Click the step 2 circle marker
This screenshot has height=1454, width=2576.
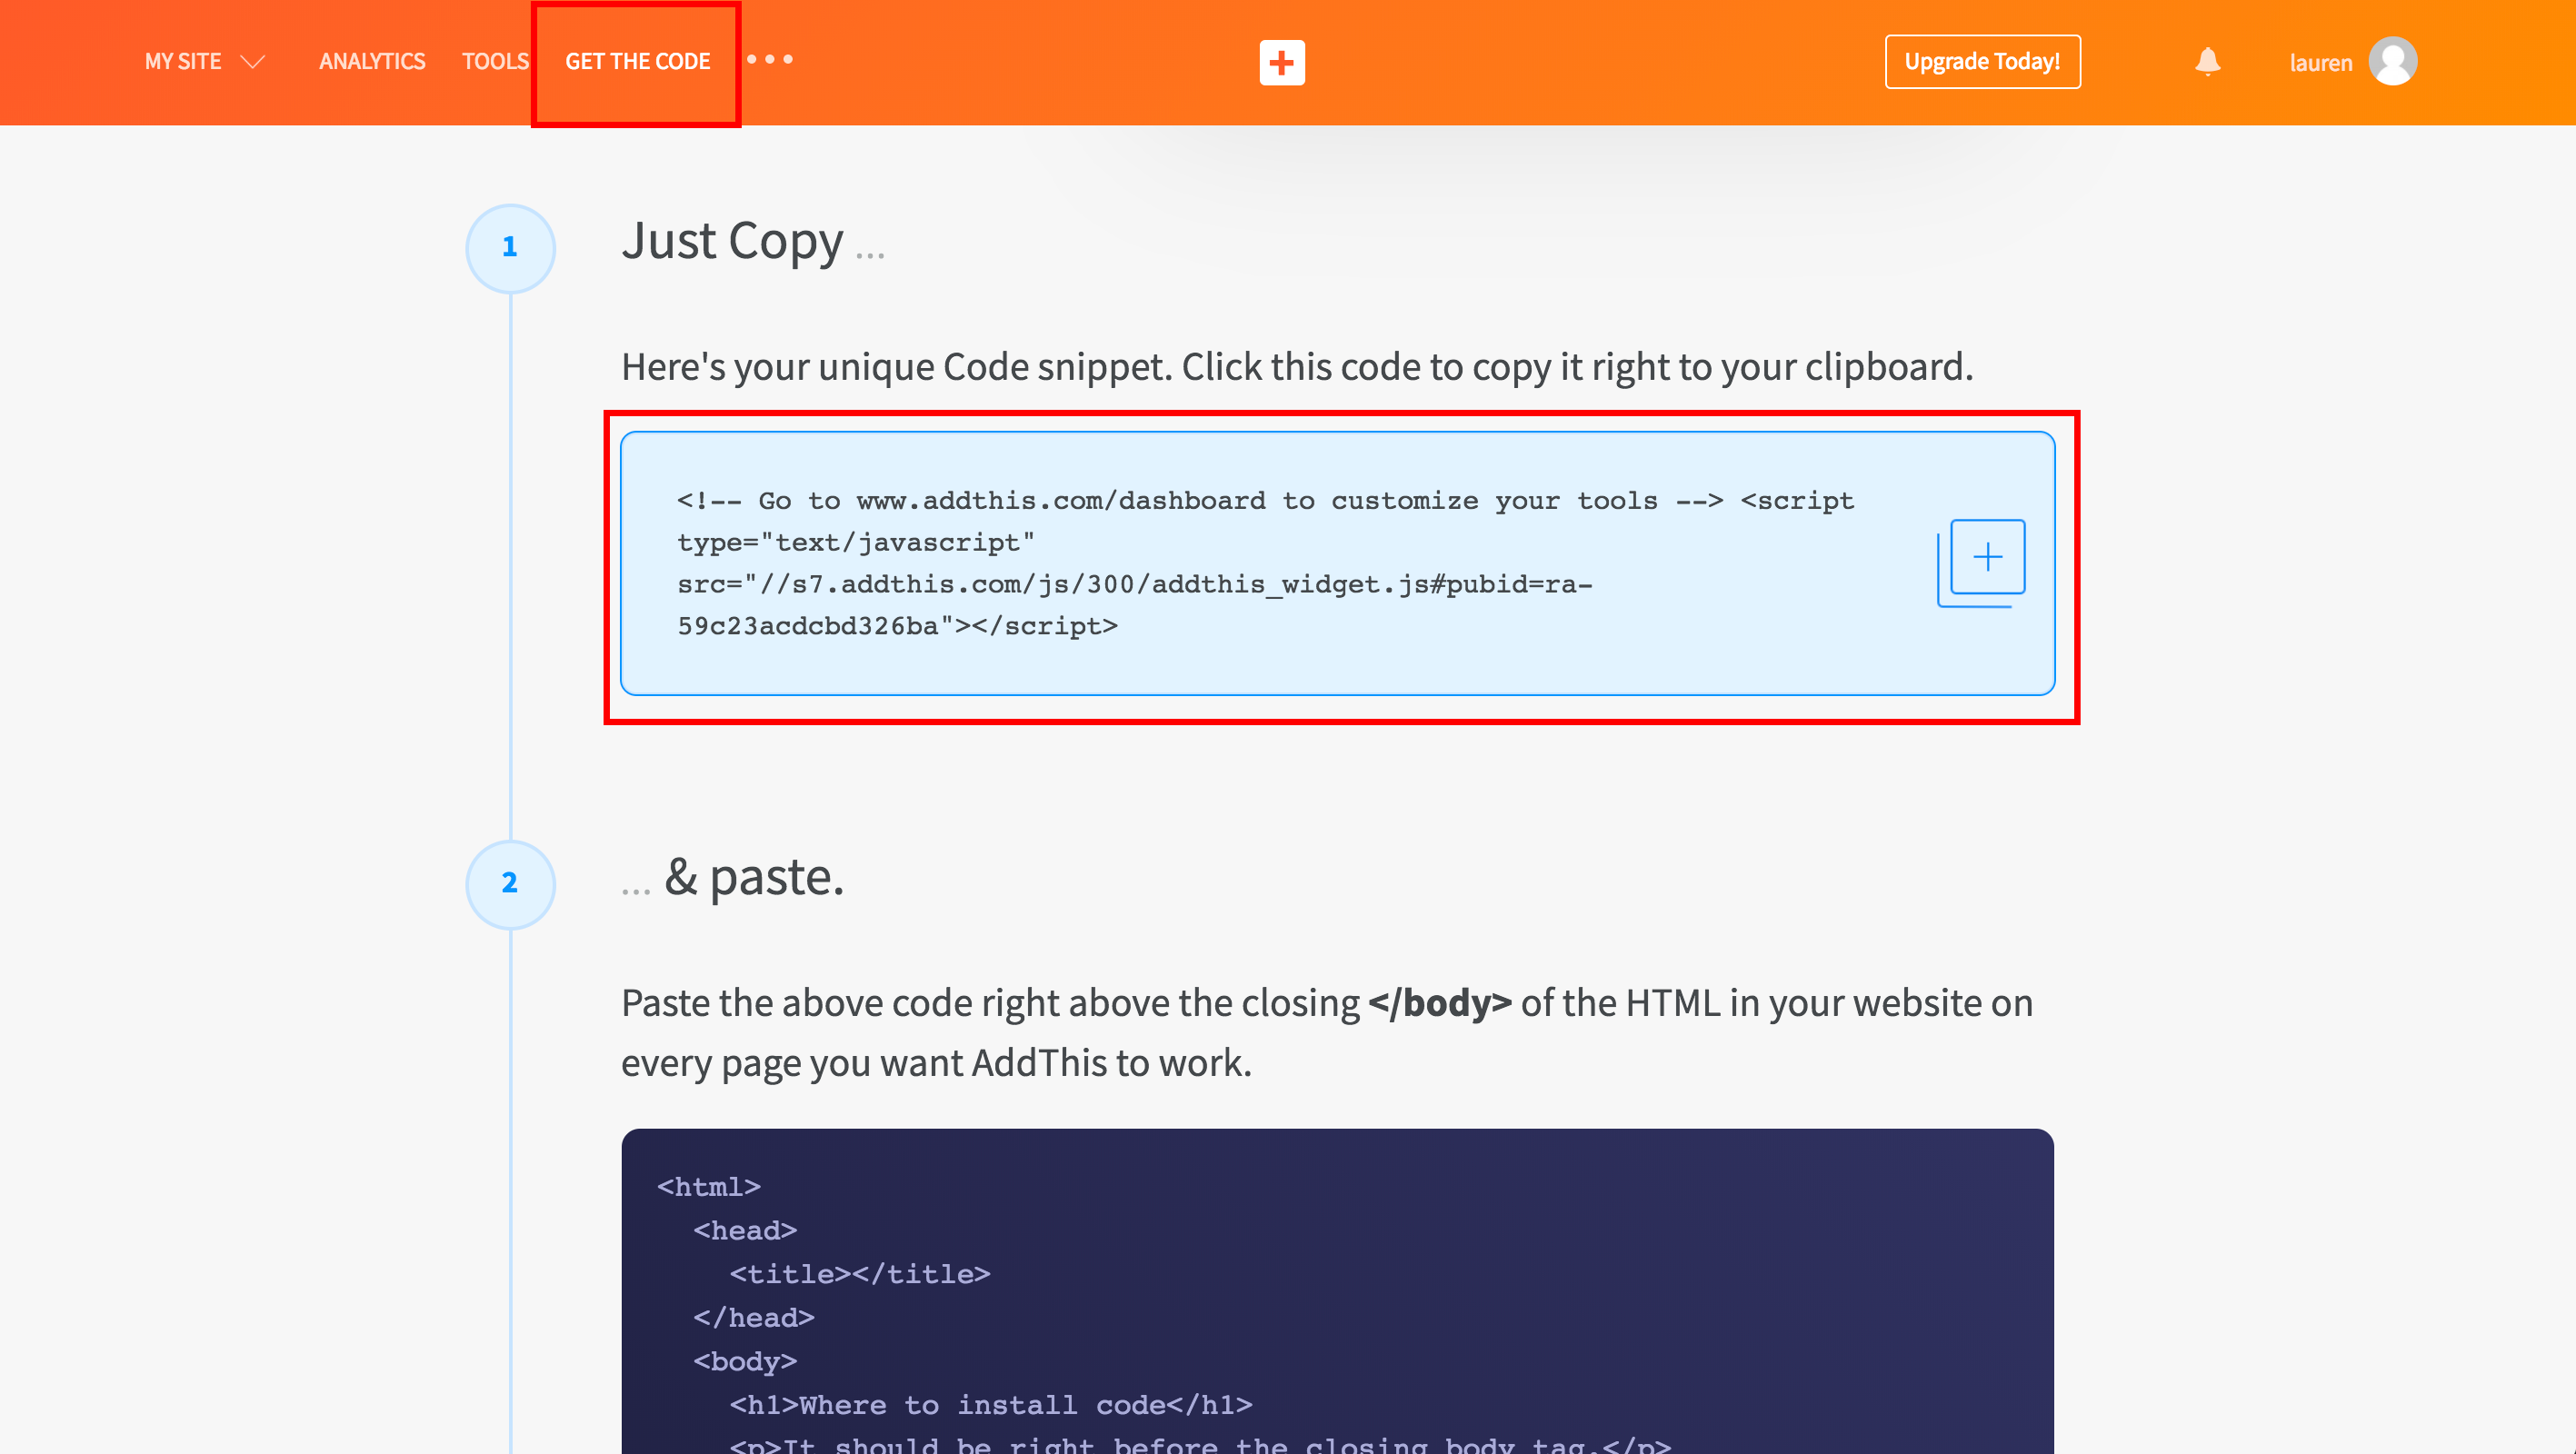click(510, 883)
